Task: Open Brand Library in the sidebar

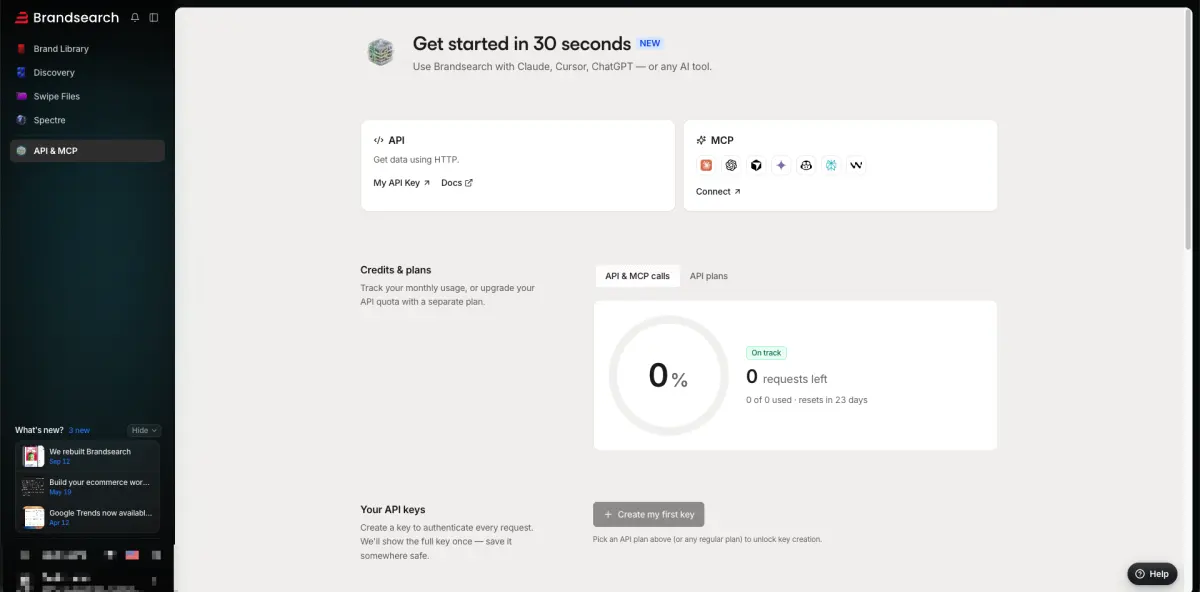Action: point(87,48)
